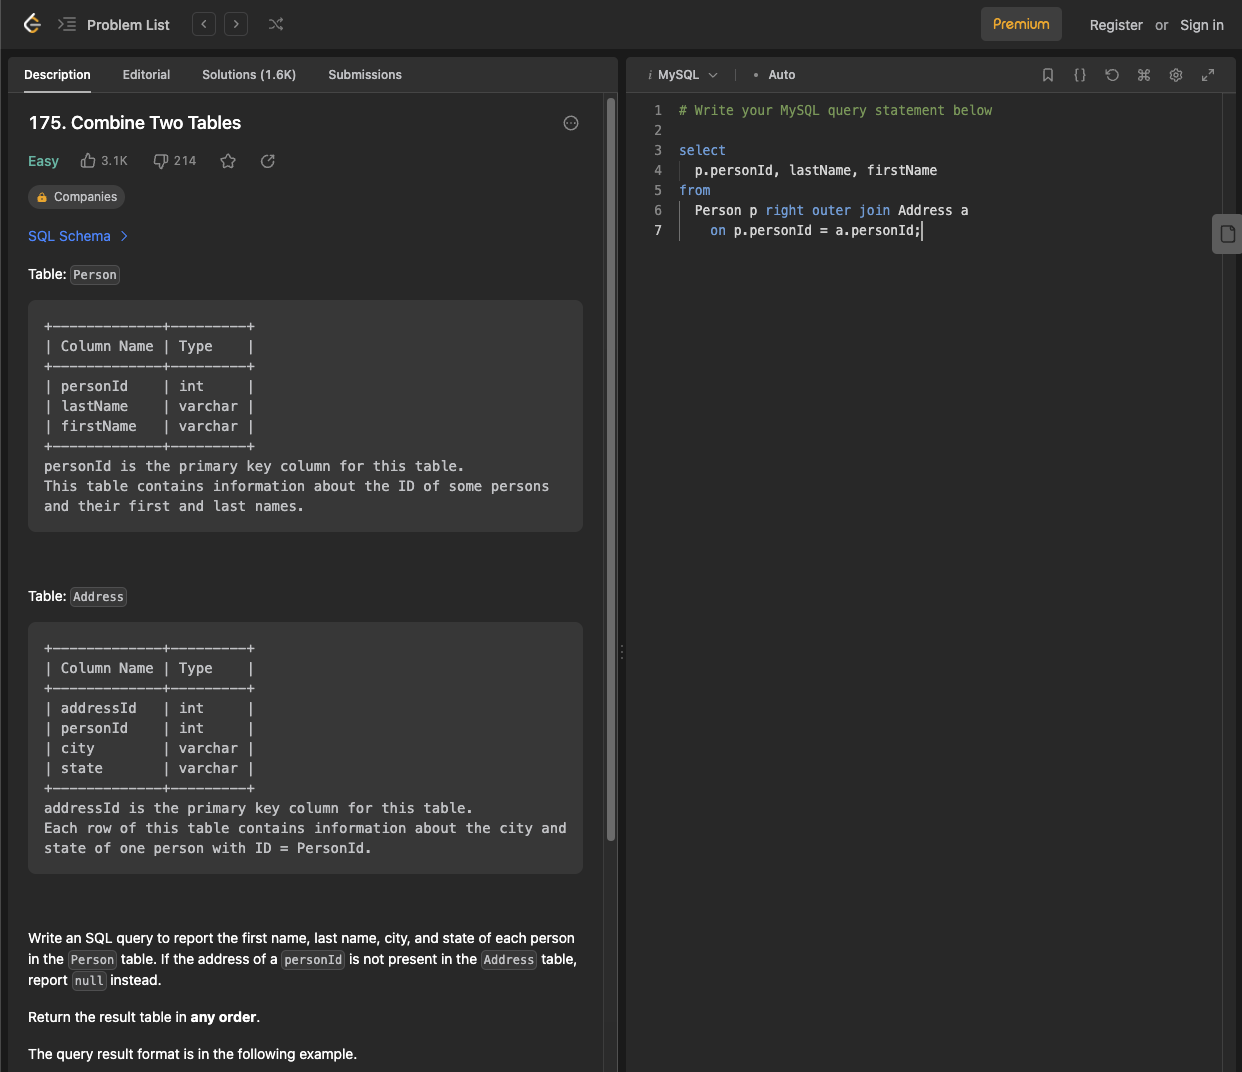This screenshot has width=1242, height=1072.
Task: Click the comment on code line 1
Action: point(835,110)
